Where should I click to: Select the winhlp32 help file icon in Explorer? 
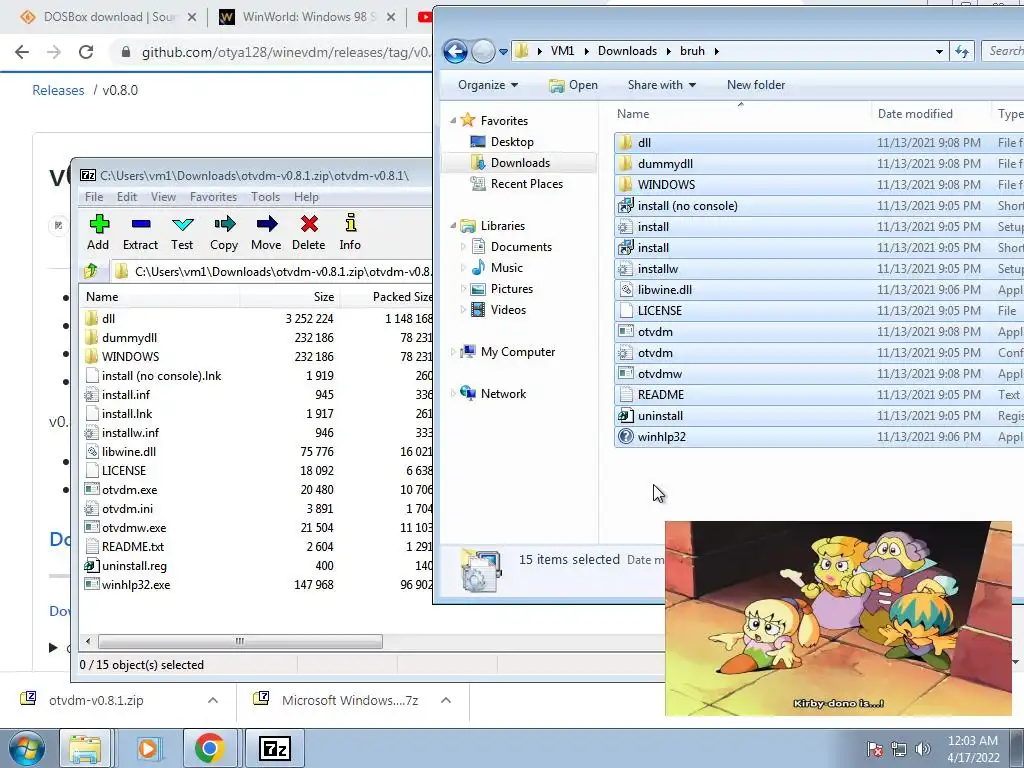626,436
